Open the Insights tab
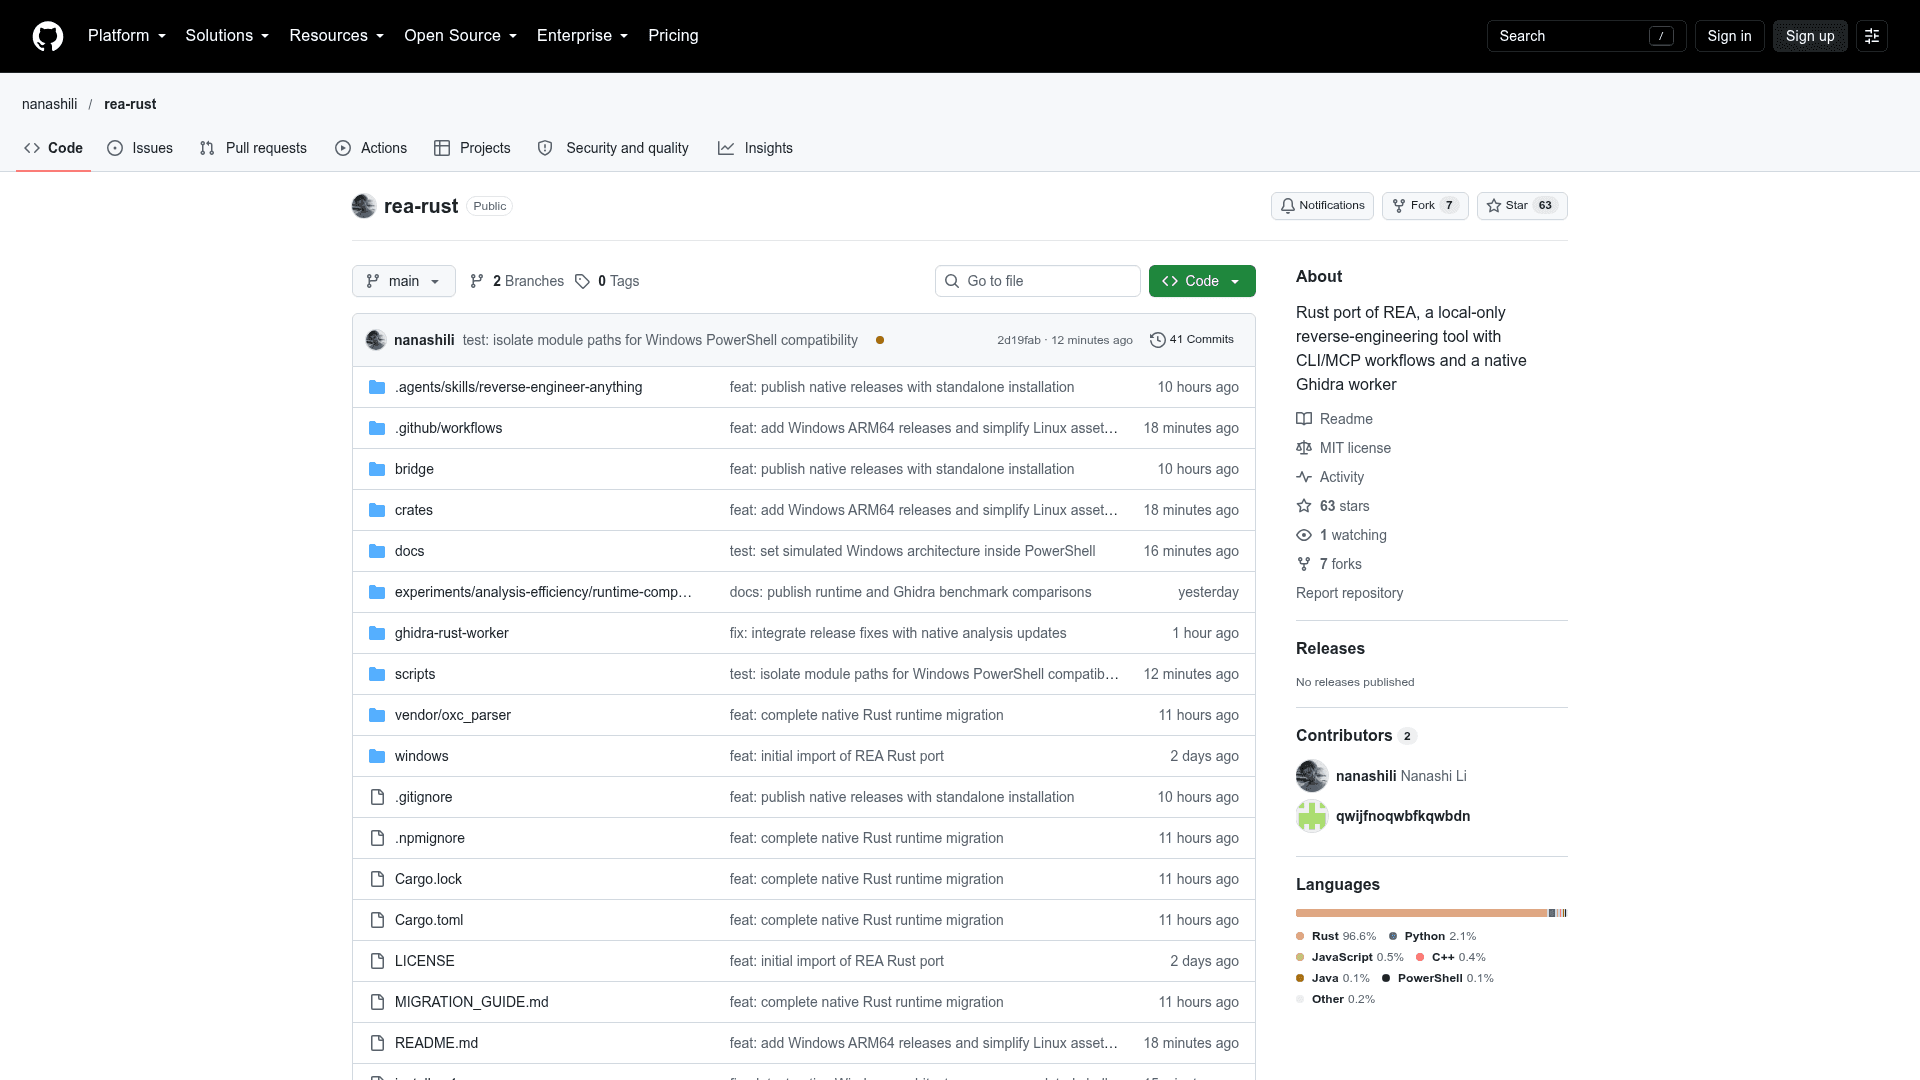This screenshot has height=1080, width=1920. [755, 148]
